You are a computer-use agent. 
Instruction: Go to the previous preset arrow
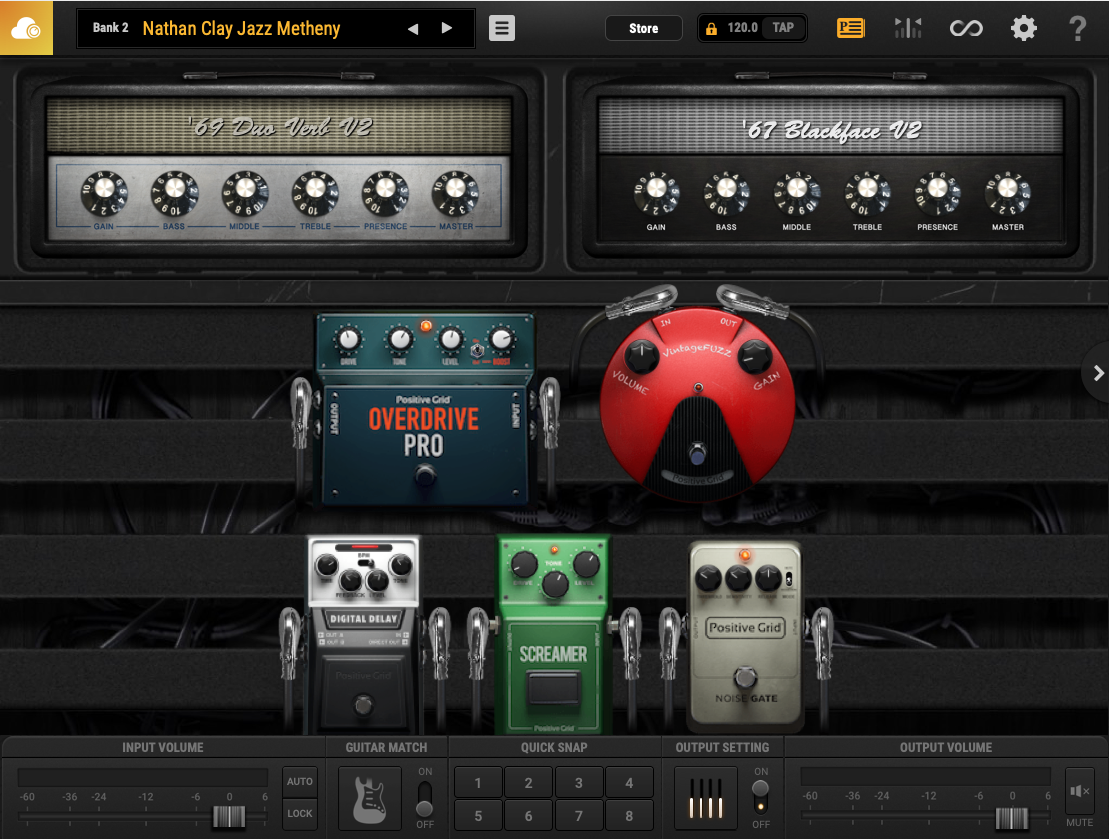pyautogui.click(x=413, y=28)
